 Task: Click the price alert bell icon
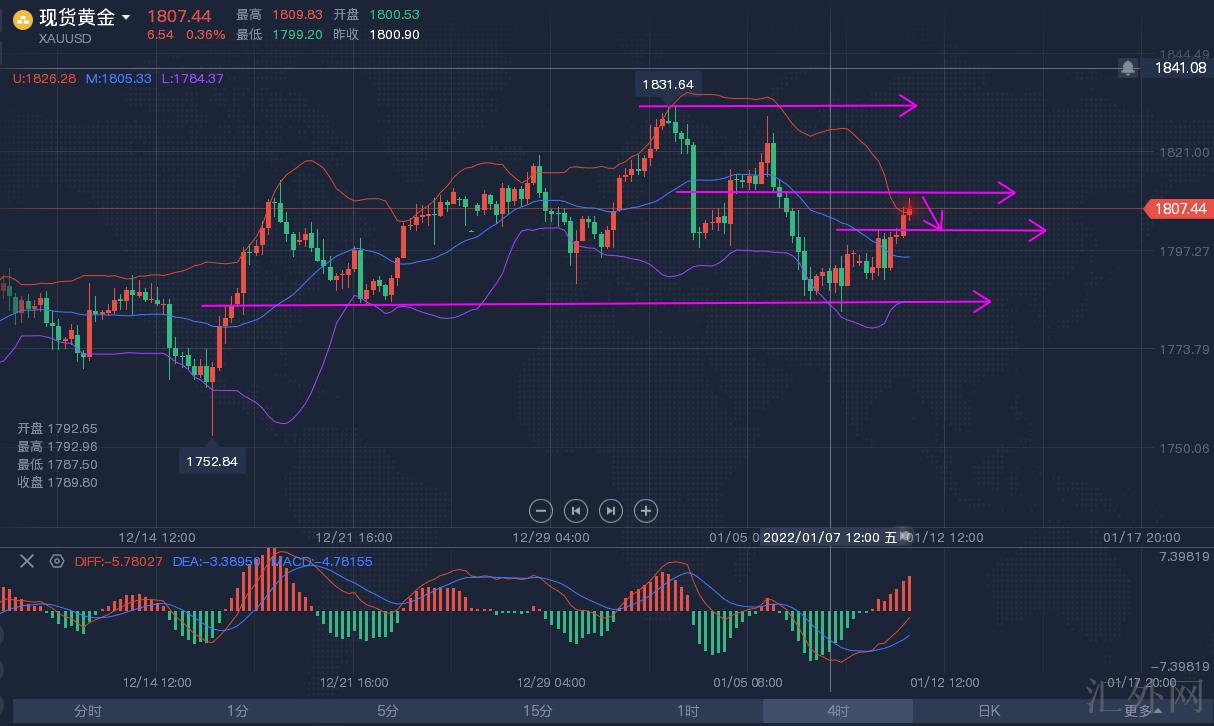[1128, 68]
